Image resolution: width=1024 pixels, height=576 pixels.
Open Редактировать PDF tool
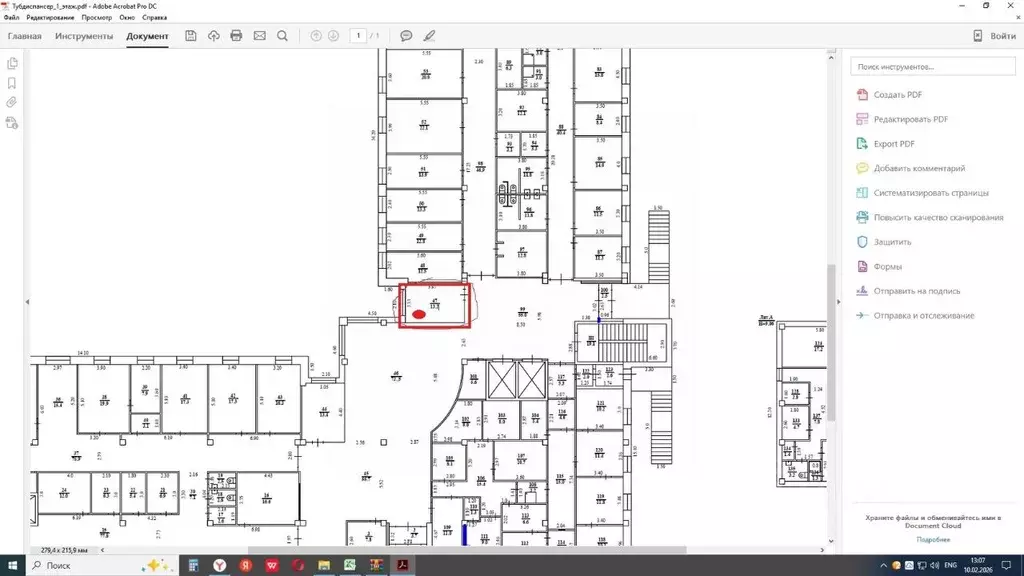902,120
